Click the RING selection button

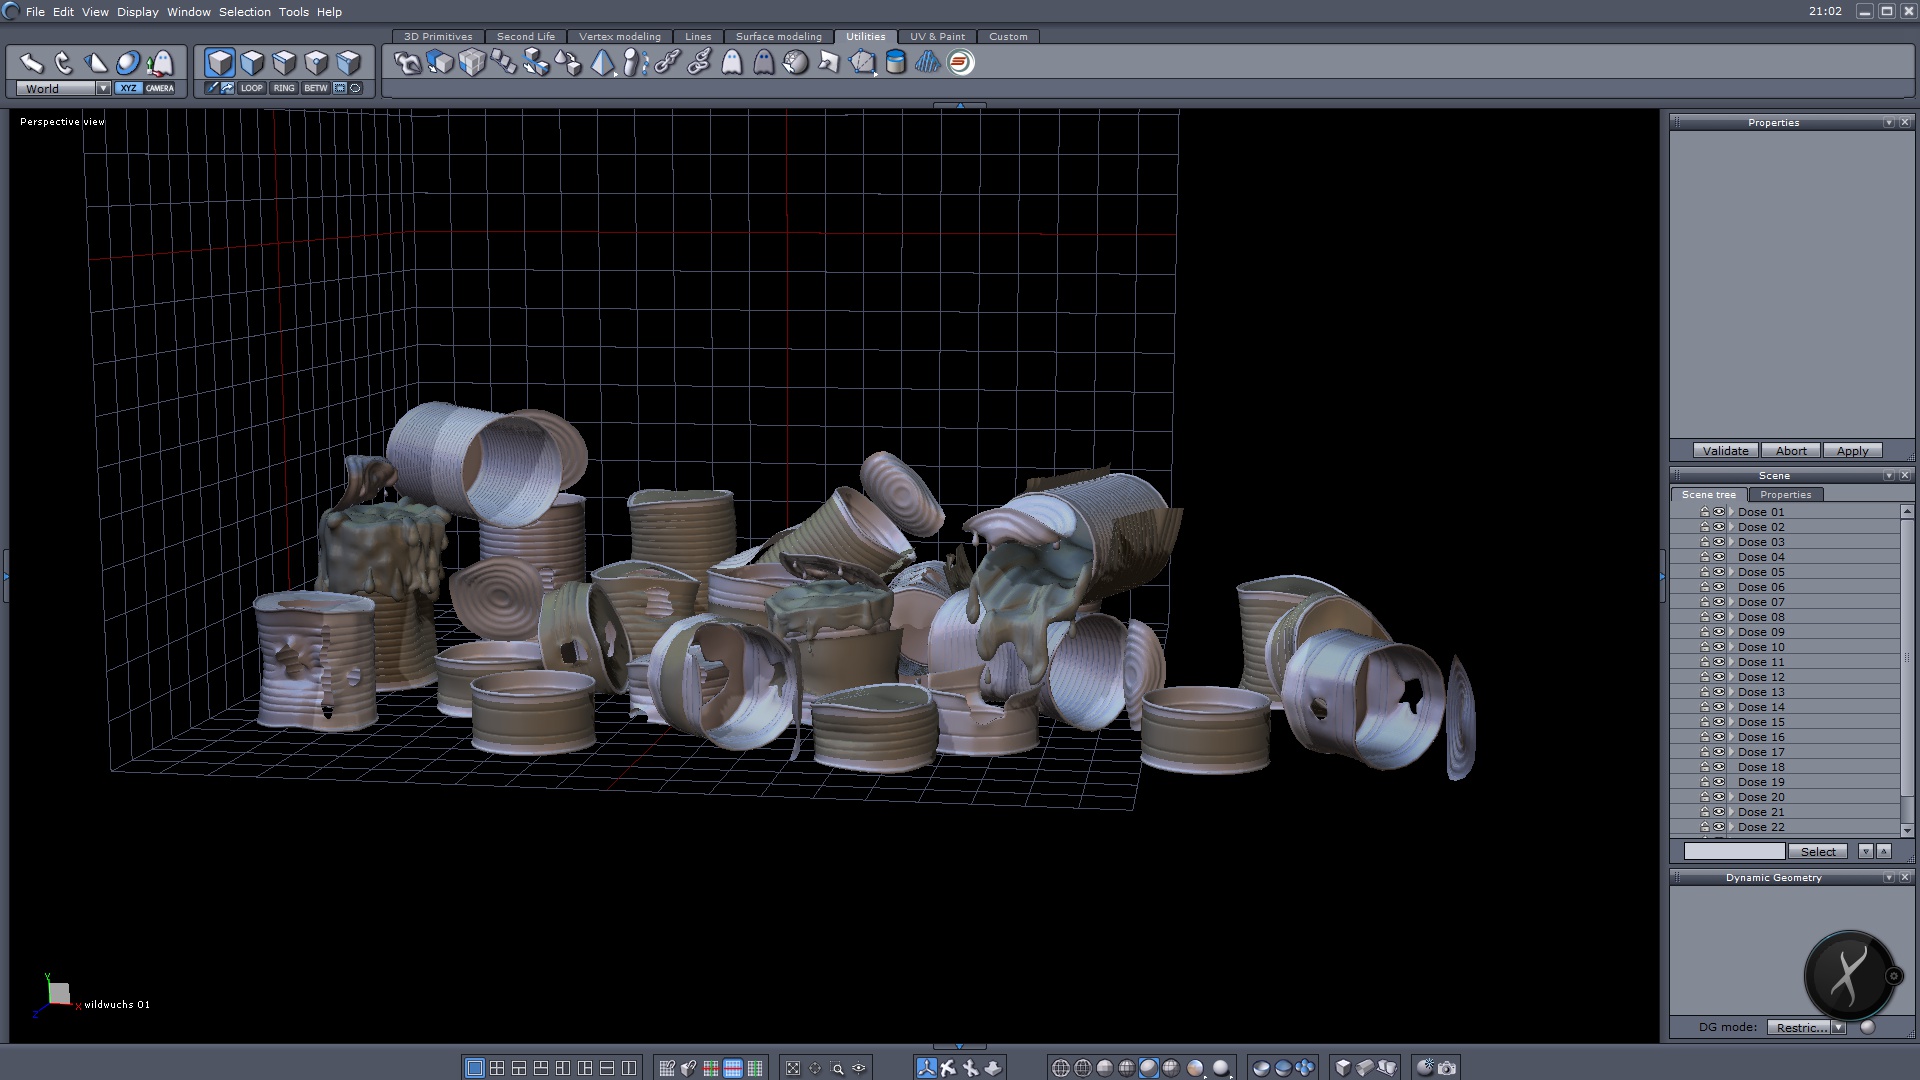[284, 88]
